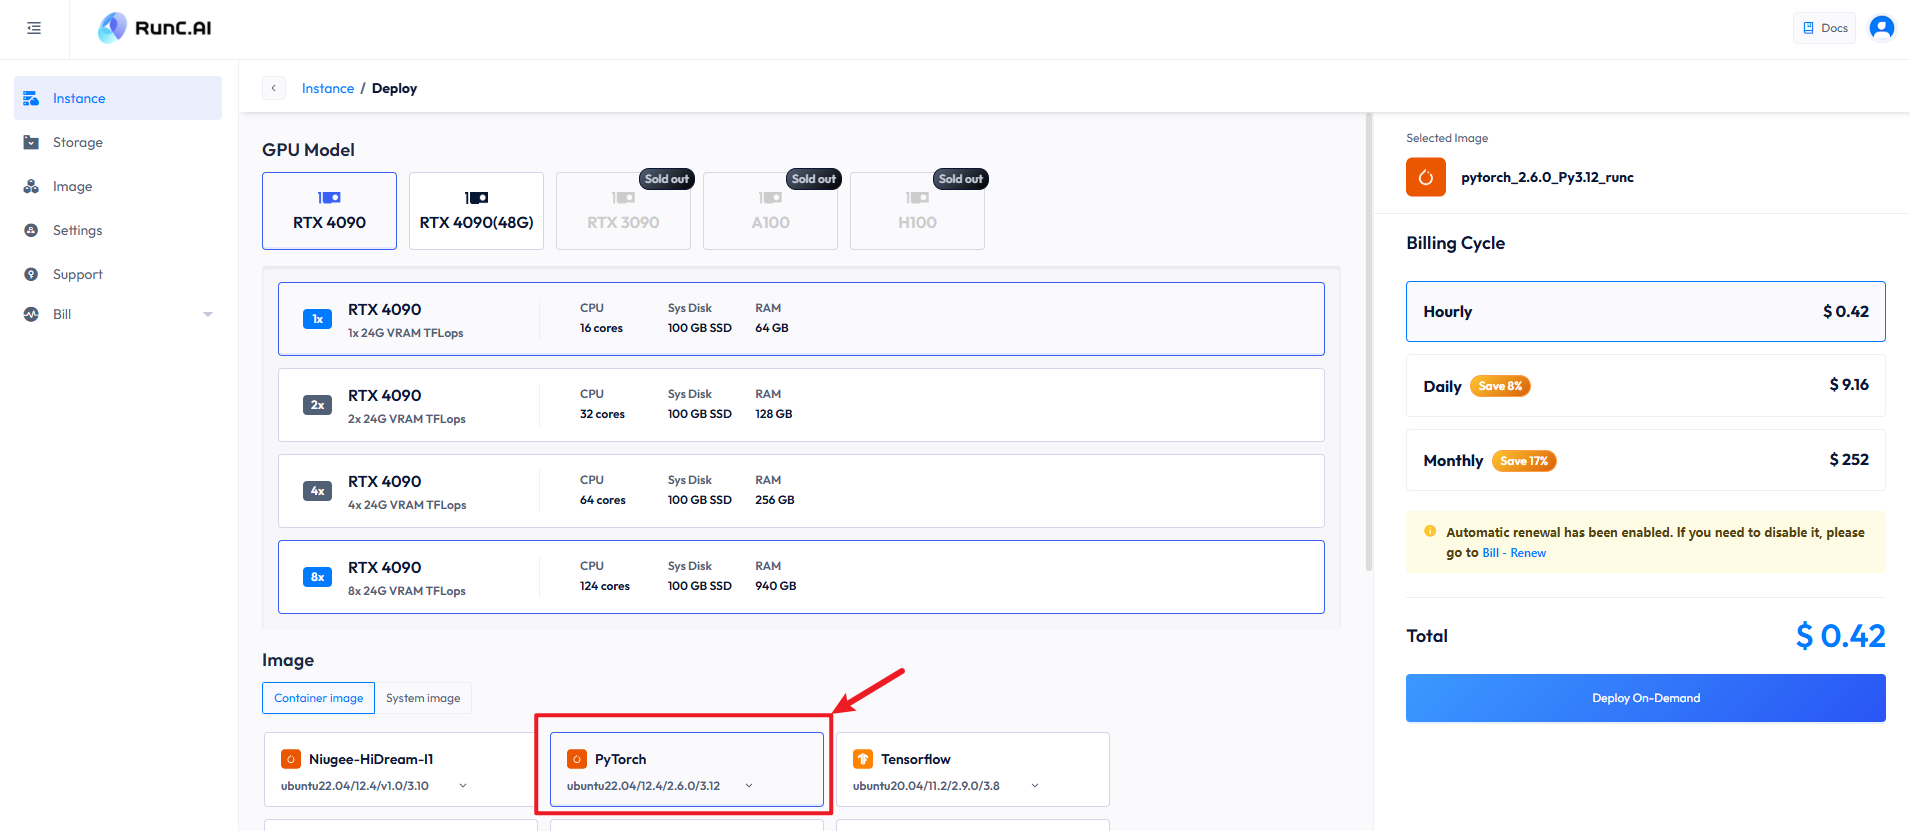Click the Storage sidebar icon
The height and width of the screenshot is (831, 1910).
click(x=31, y=142)
